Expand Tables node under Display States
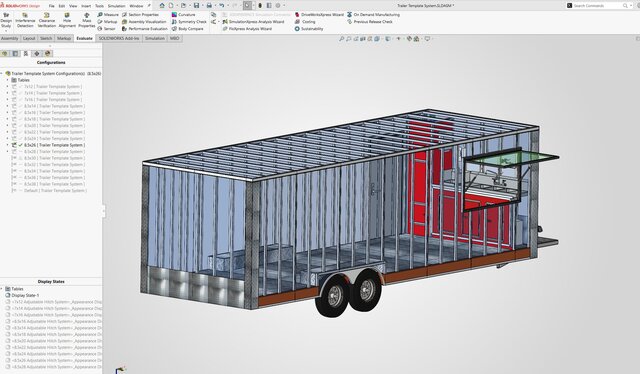The height and width of the screenshot is (374, 640). (2, 289)
